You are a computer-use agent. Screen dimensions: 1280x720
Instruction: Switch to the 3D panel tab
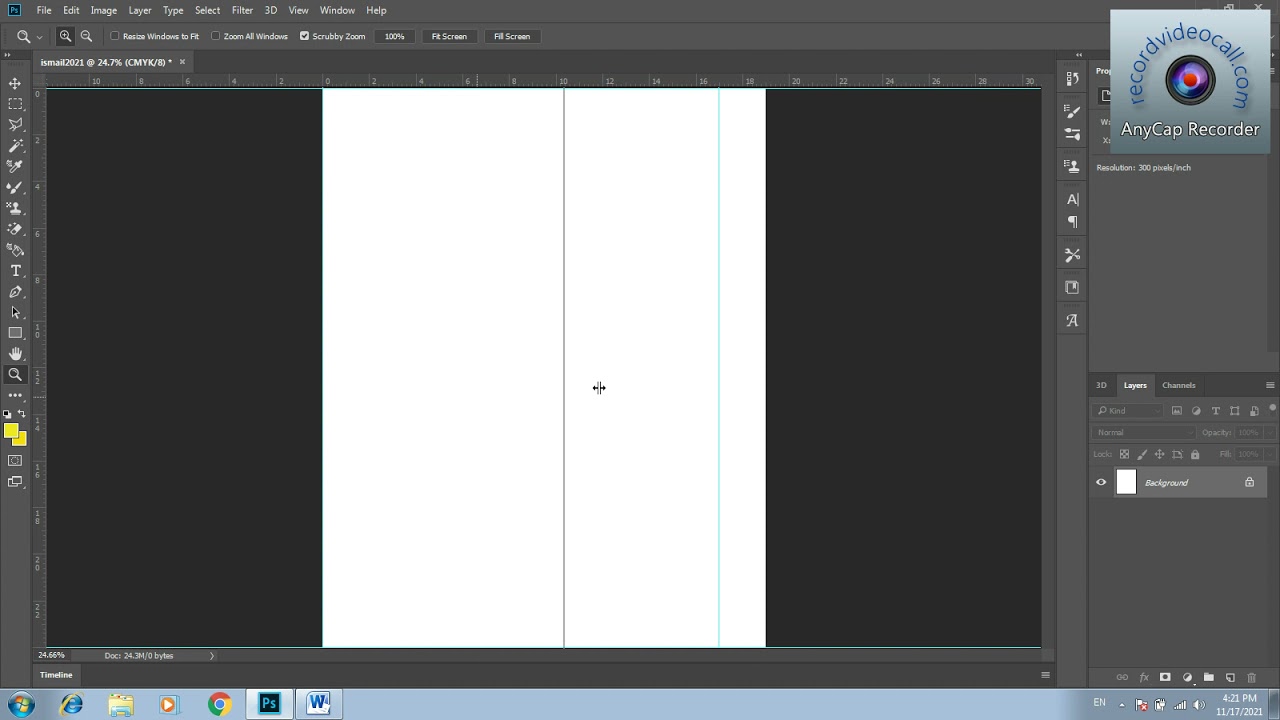[1101, 385]
